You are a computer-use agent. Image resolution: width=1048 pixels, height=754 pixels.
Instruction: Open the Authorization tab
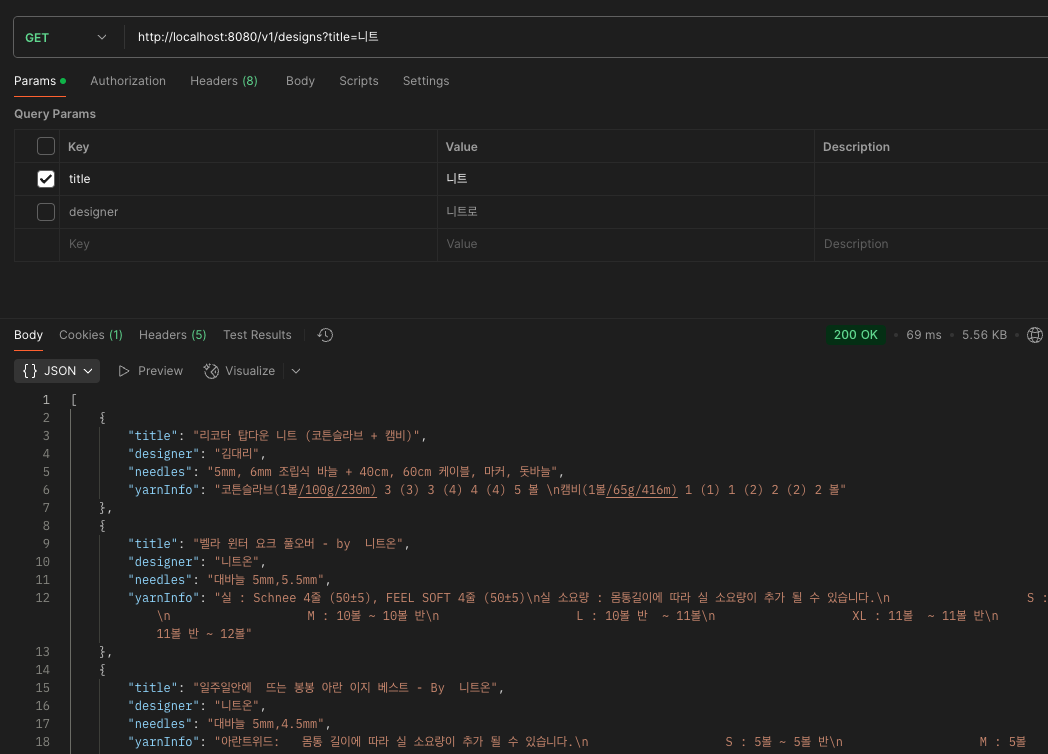[128, 81]
